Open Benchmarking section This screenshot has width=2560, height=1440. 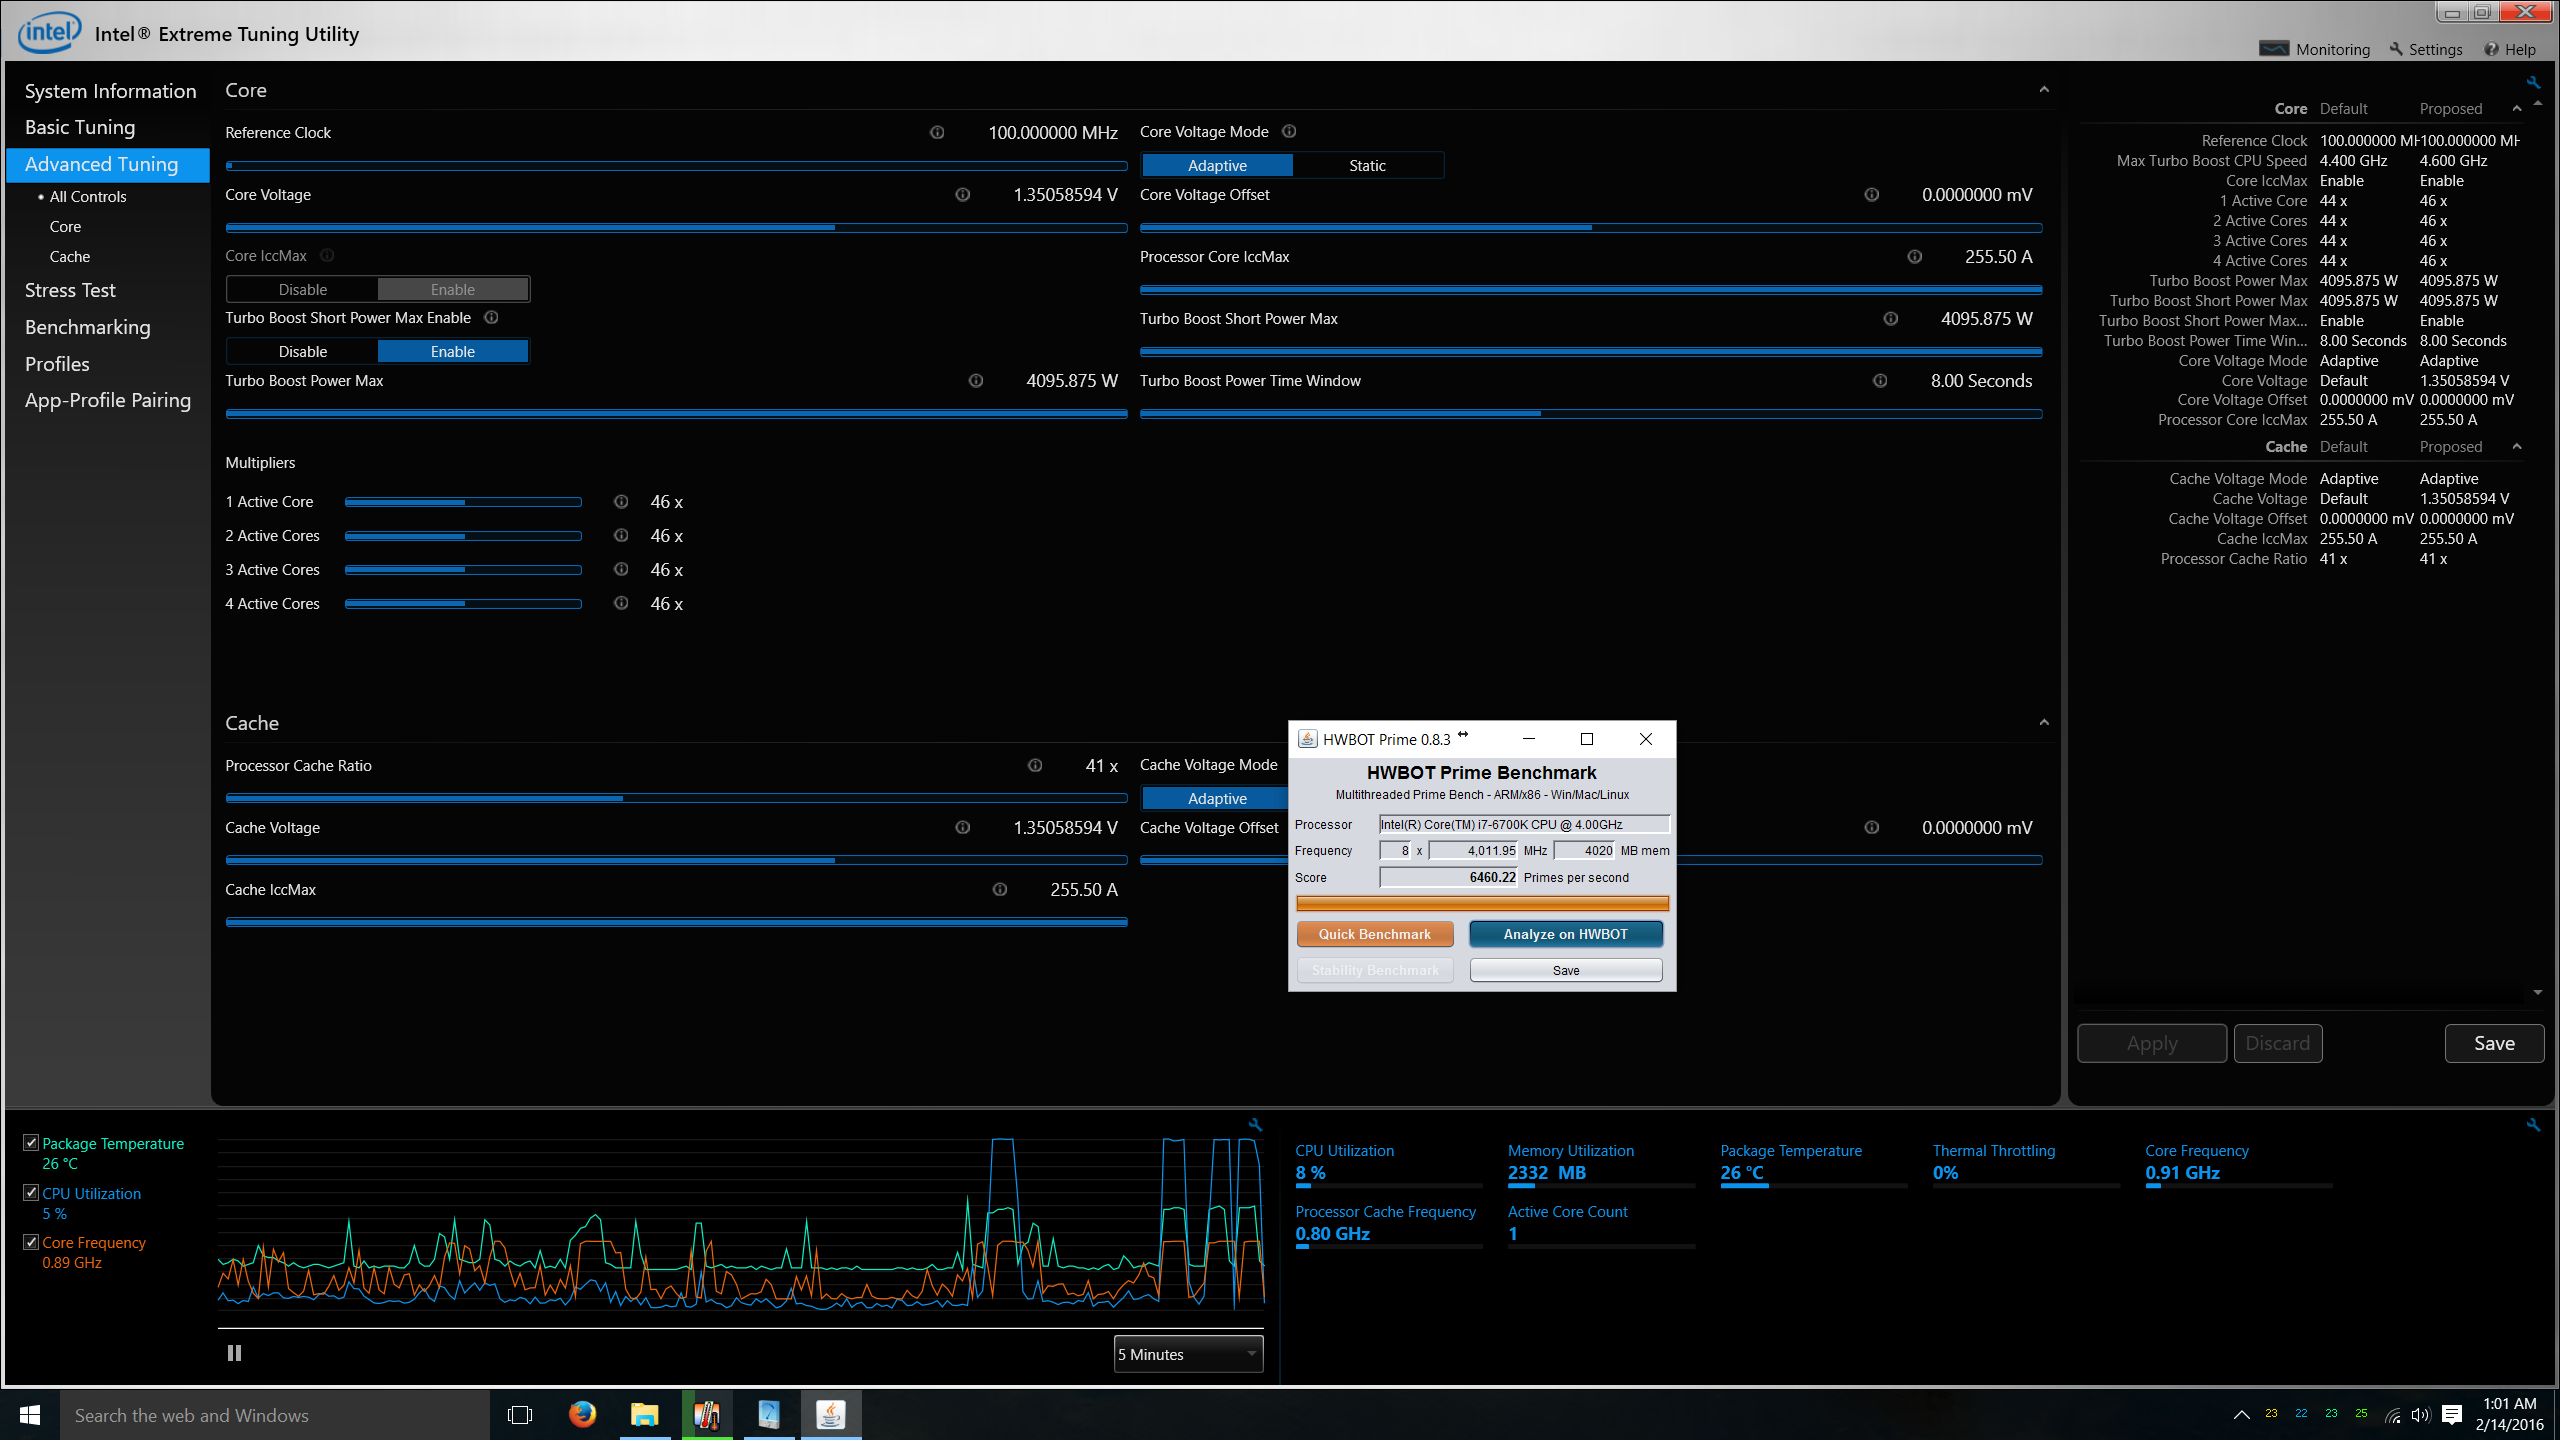88,327
